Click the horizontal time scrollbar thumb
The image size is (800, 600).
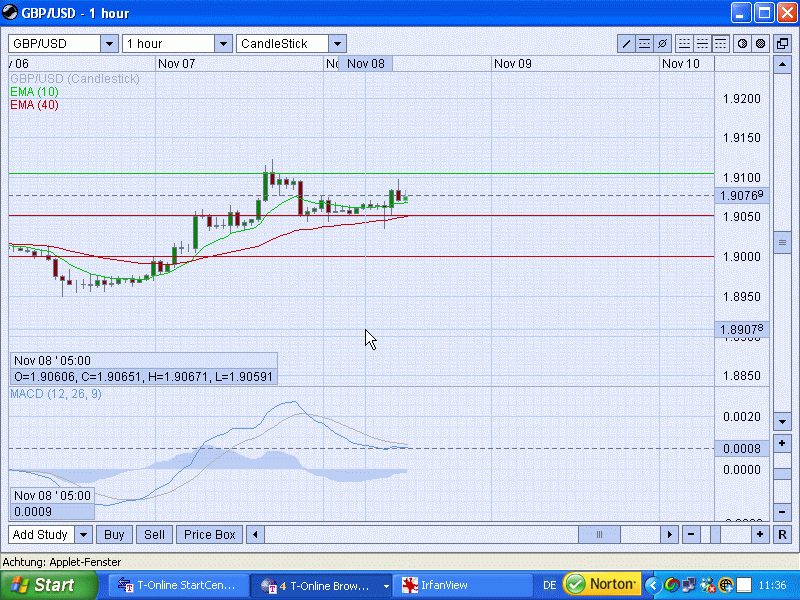[599, 535]
